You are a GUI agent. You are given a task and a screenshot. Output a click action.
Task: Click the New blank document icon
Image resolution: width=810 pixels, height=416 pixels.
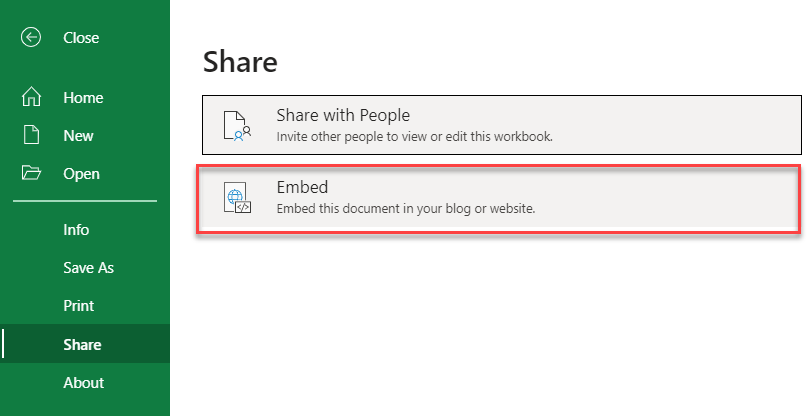tap(32, 136)
